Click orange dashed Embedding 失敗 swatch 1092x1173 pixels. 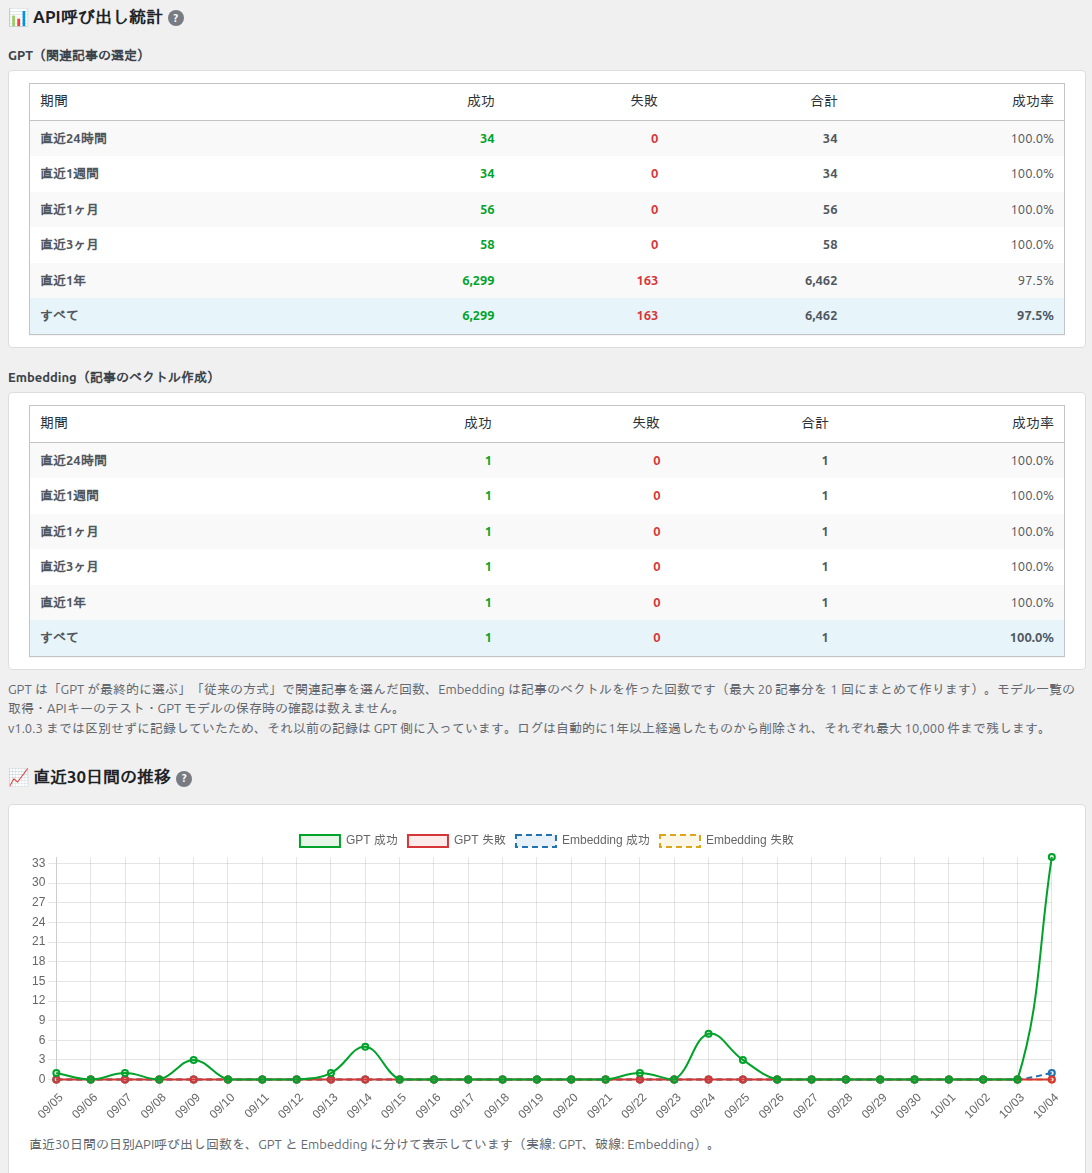680,841
